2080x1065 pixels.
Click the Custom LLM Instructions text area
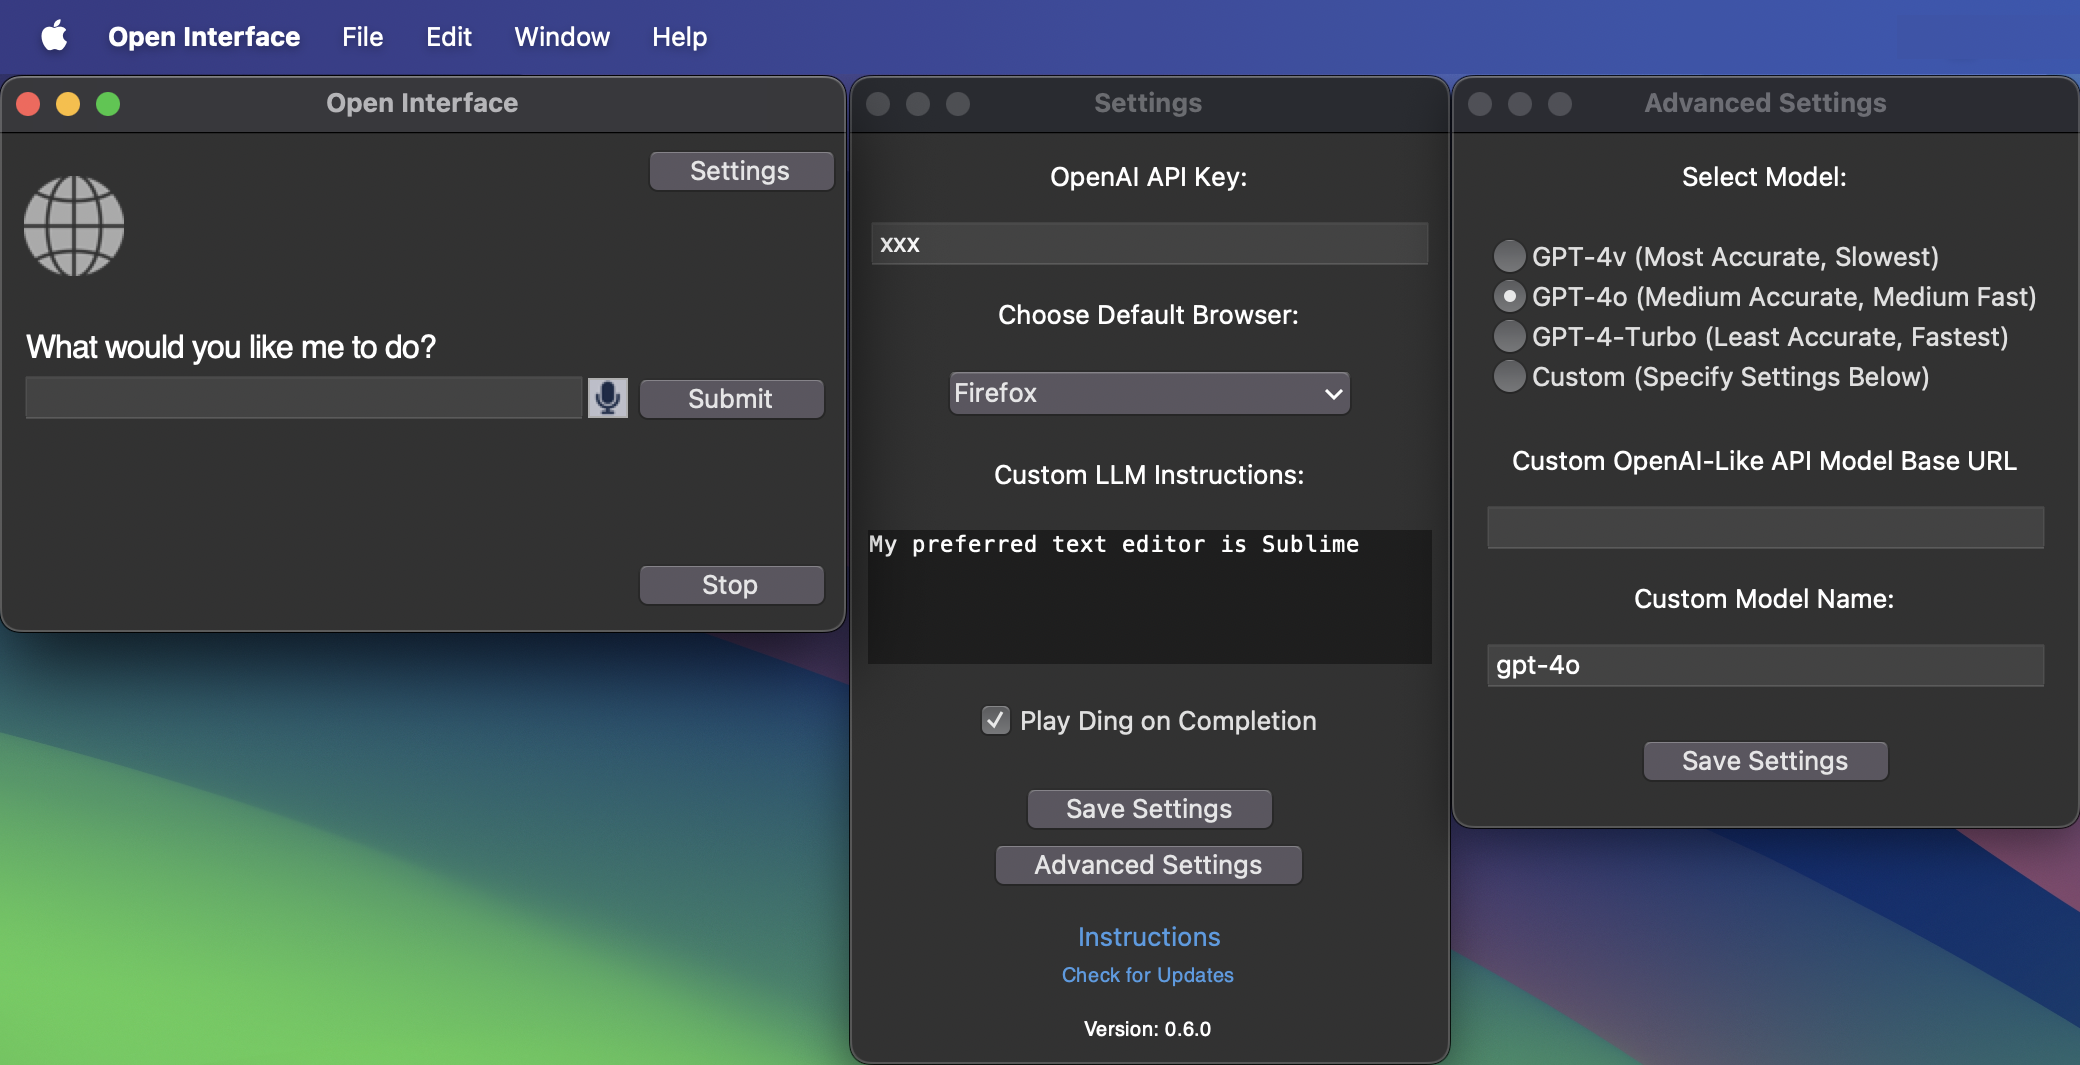(1149, 597)
